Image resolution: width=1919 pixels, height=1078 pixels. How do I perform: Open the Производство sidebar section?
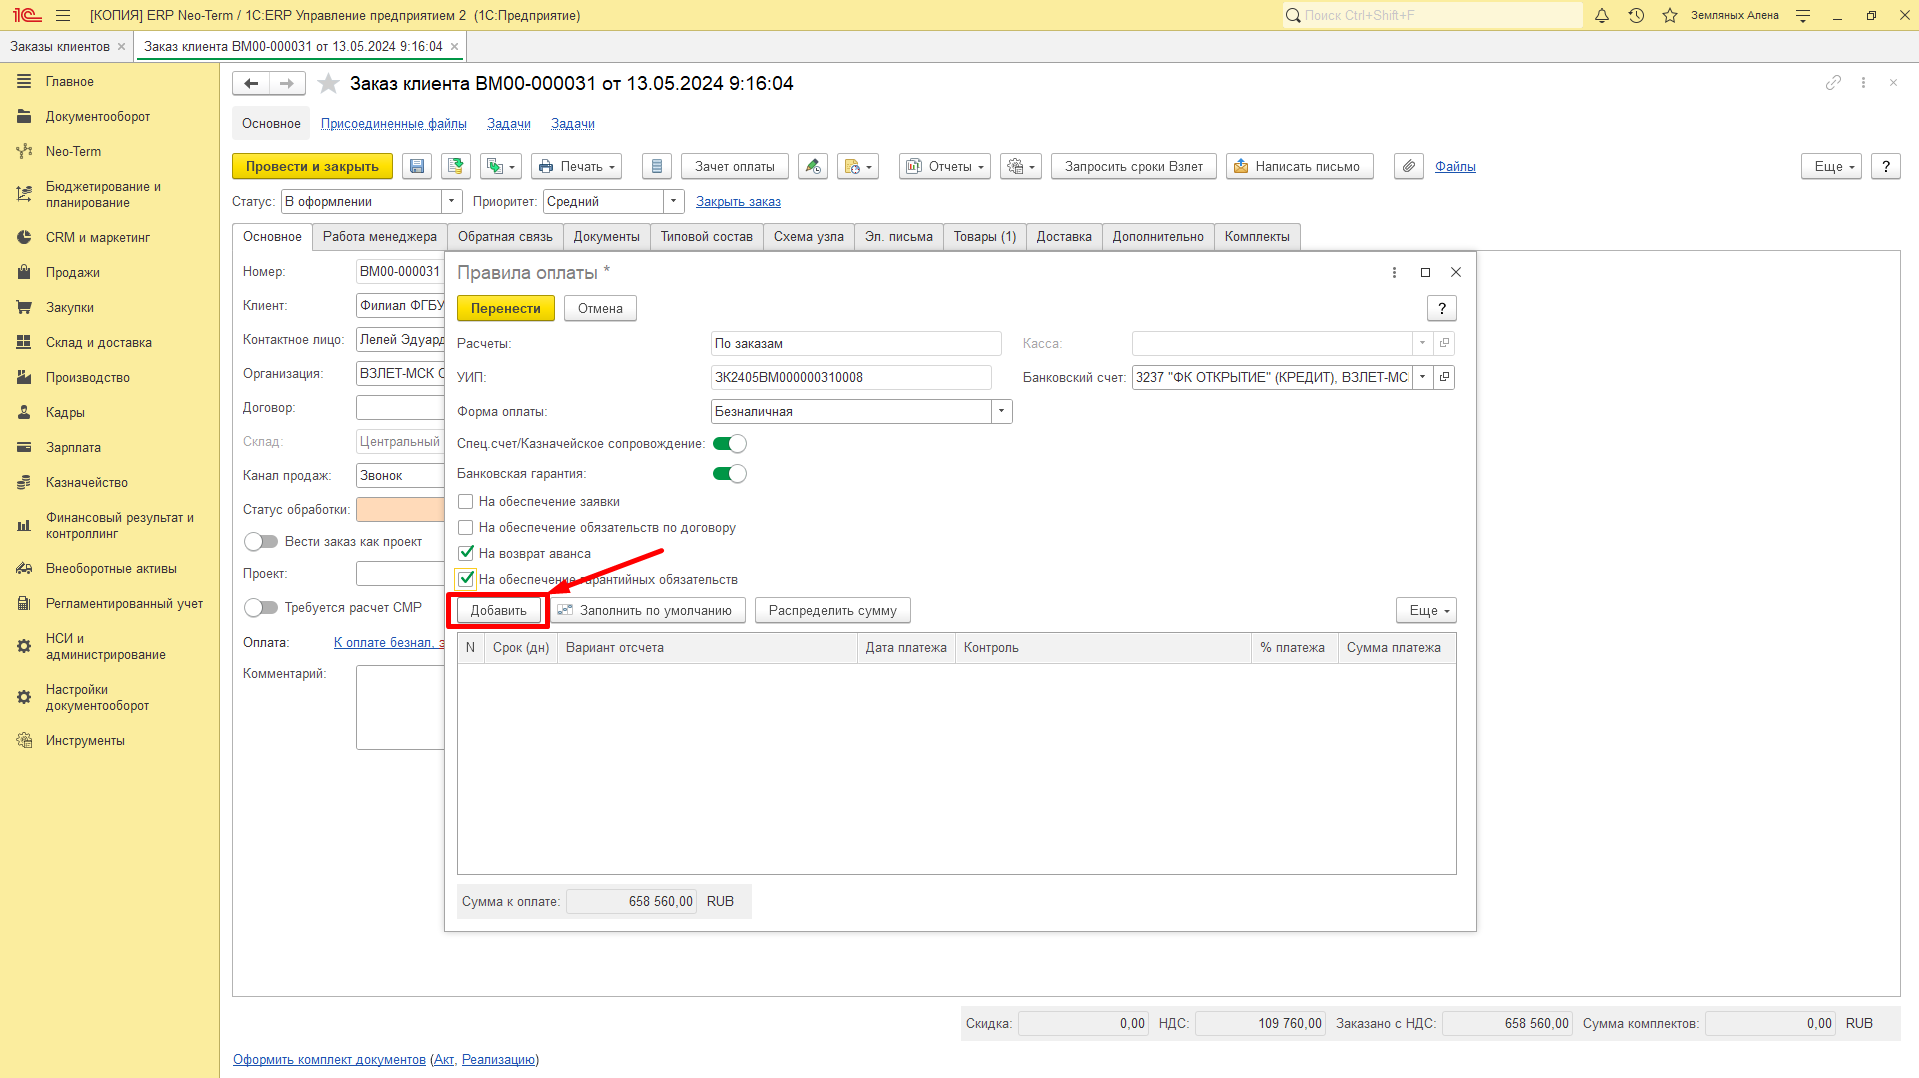87,378
